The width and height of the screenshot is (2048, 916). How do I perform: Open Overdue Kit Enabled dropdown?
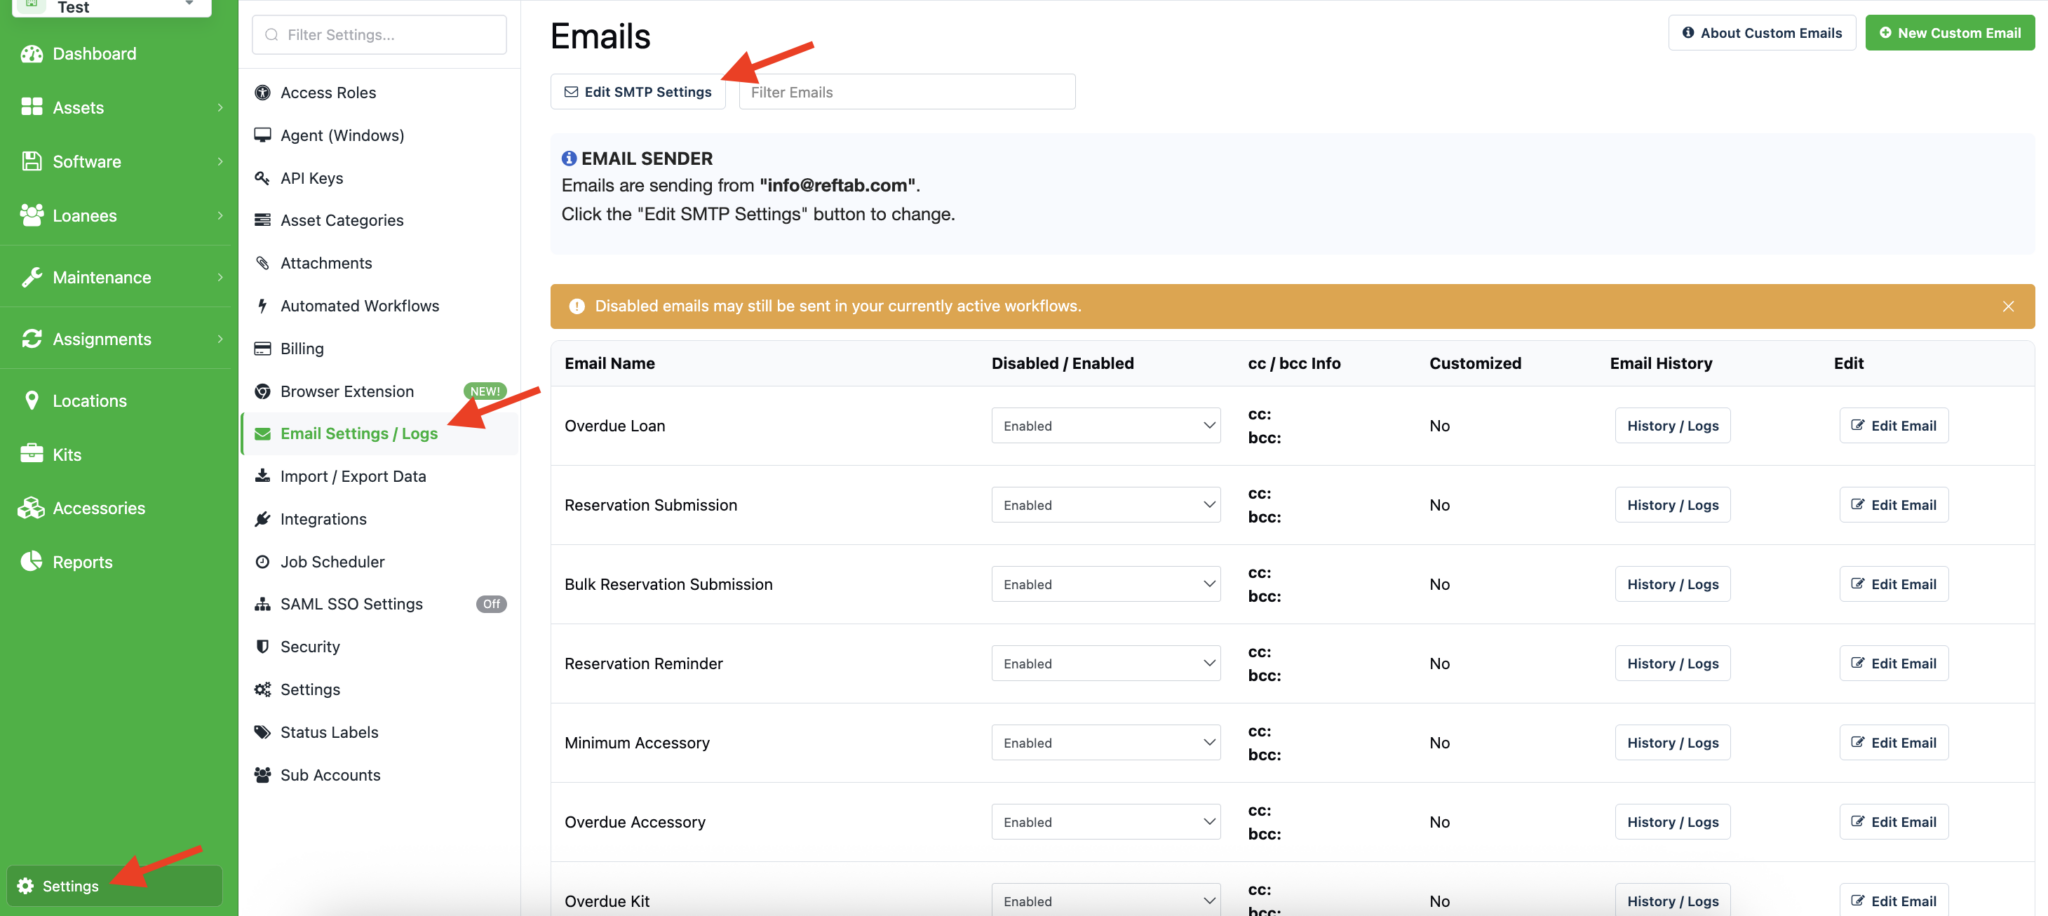[1106, 900]
